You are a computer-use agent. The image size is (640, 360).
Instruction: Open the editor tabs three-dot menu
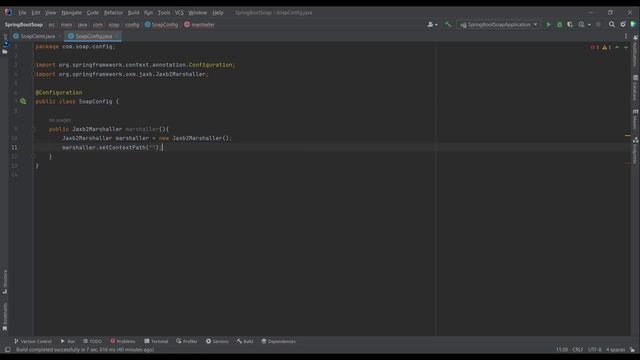[626, 36]
